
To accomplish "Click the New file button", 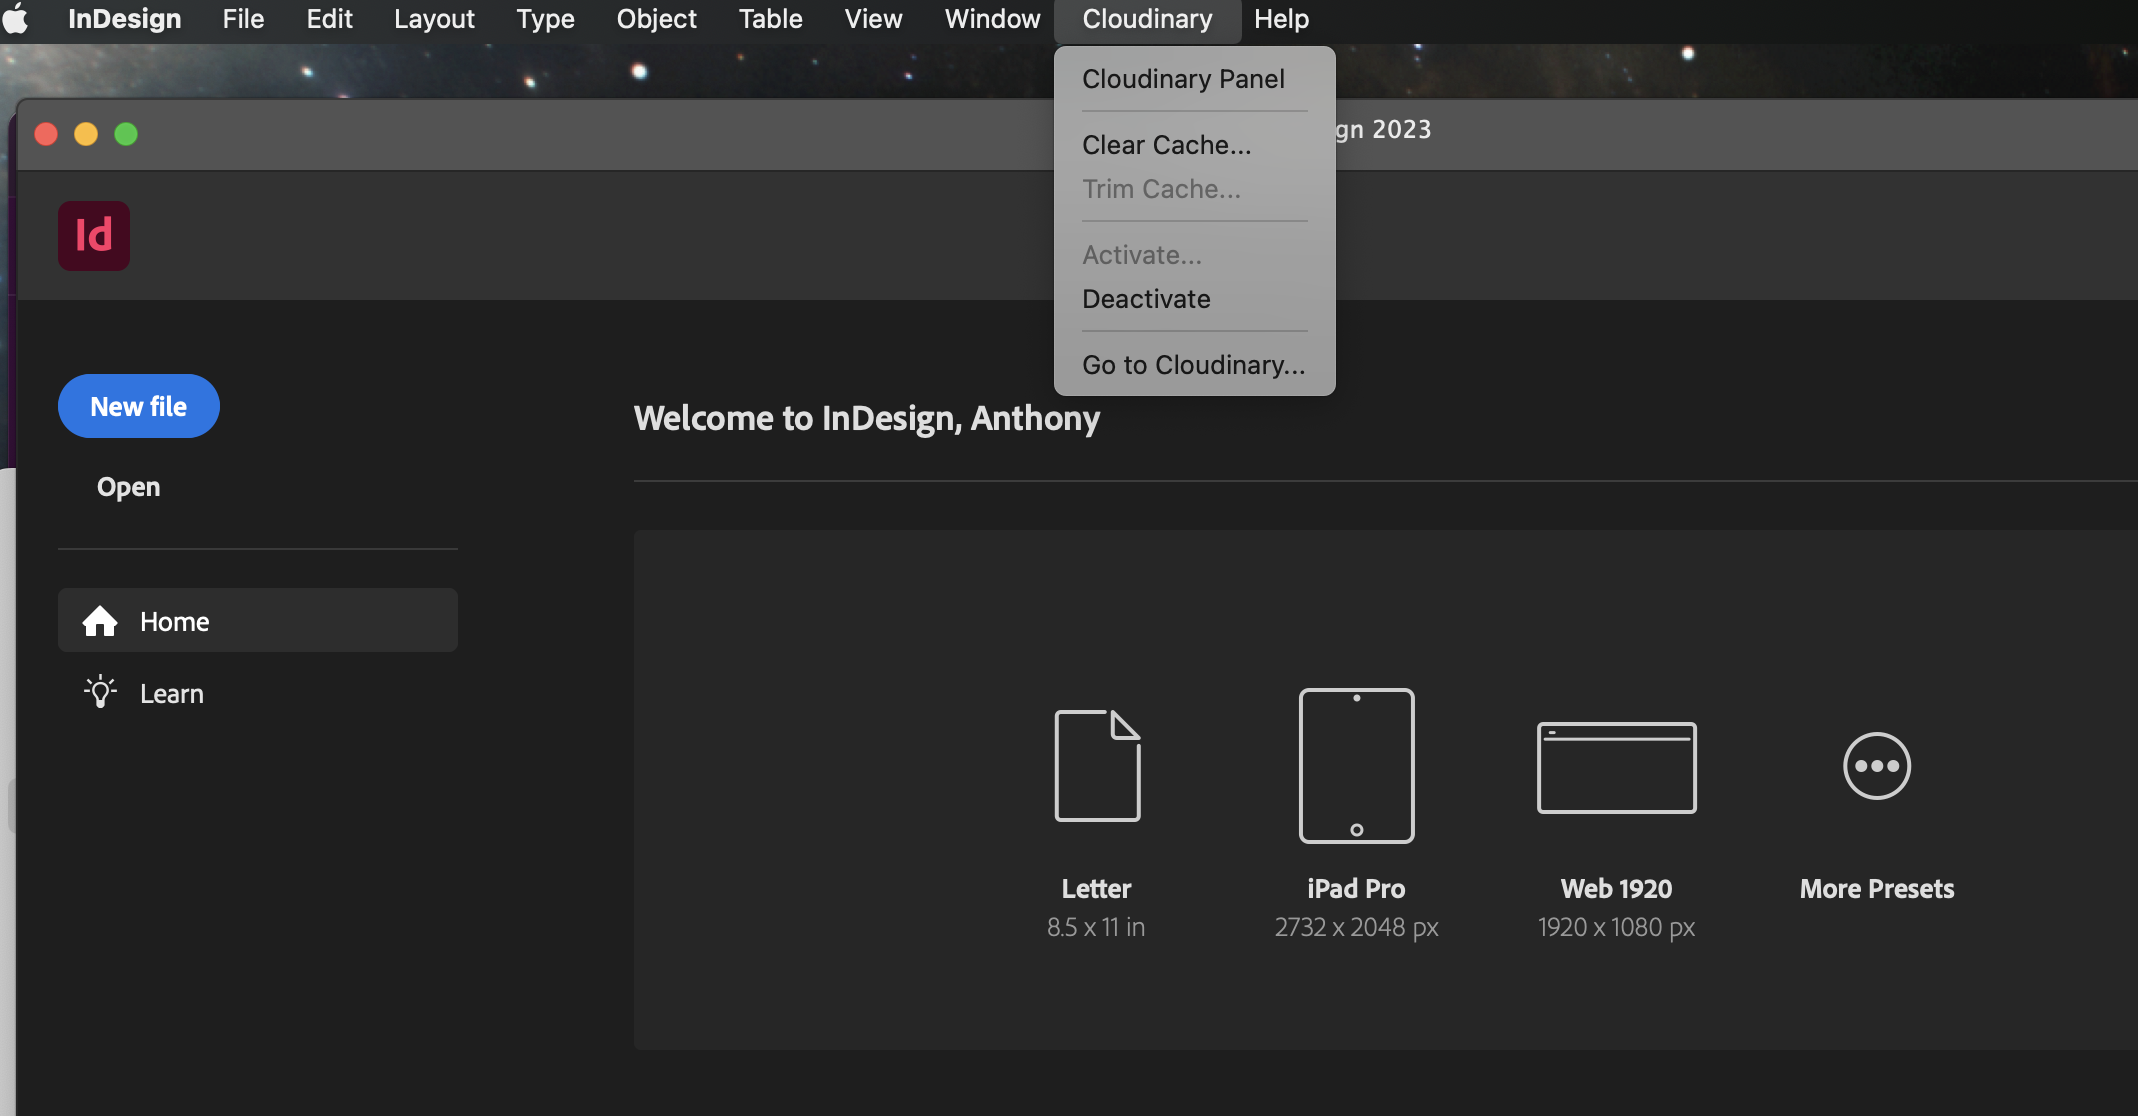I will (x=139, y=406).
